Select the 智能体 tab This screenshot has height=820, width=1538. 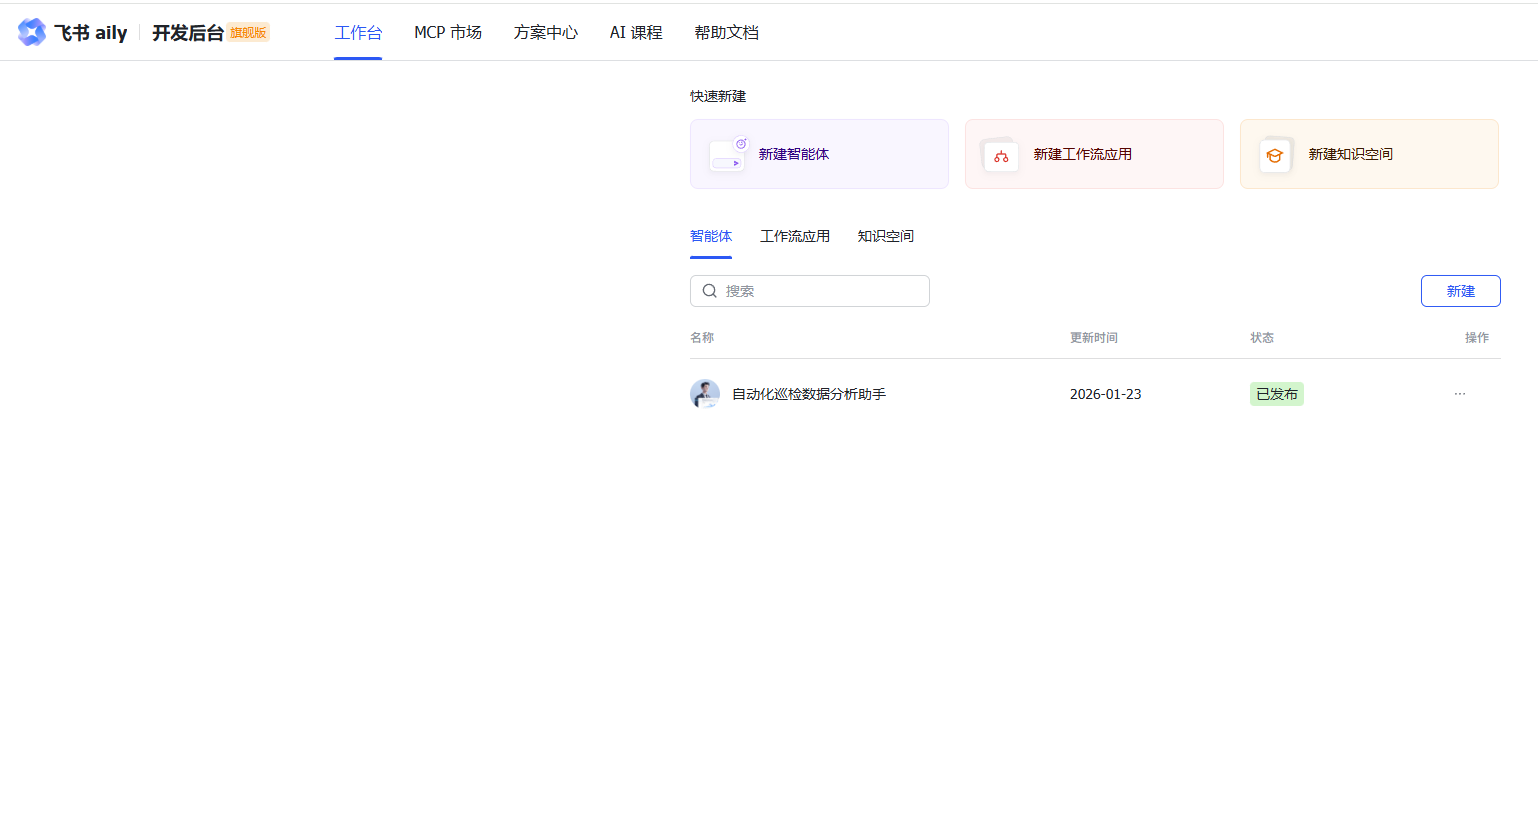tap(711, 236)
